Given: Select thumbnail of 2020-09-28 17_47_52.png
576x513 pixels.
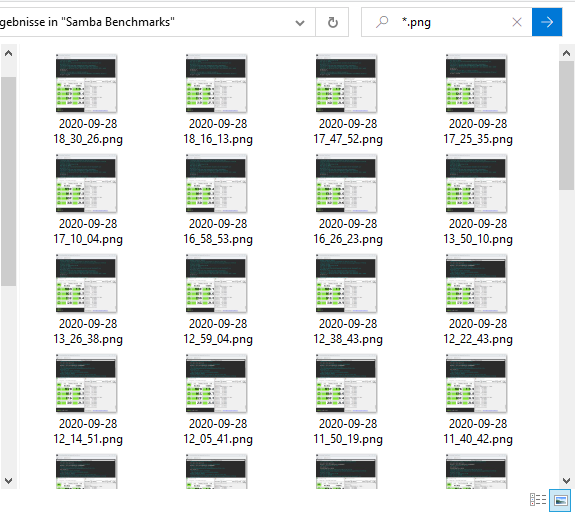Looking at the screenshot, I should 346,83.
